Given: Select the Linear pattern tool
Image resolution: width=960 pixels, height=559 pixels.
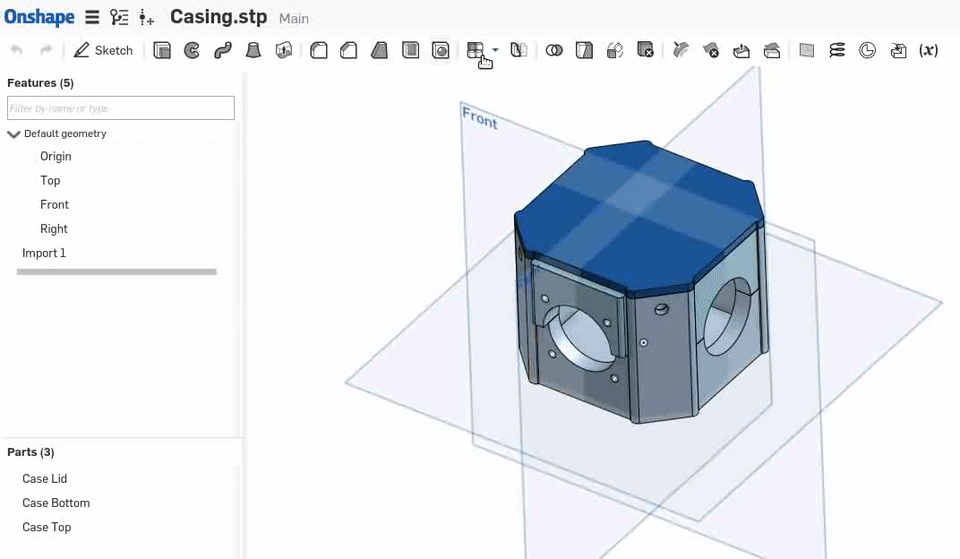Looking at the screenshot, I should [x=475, y=50].
